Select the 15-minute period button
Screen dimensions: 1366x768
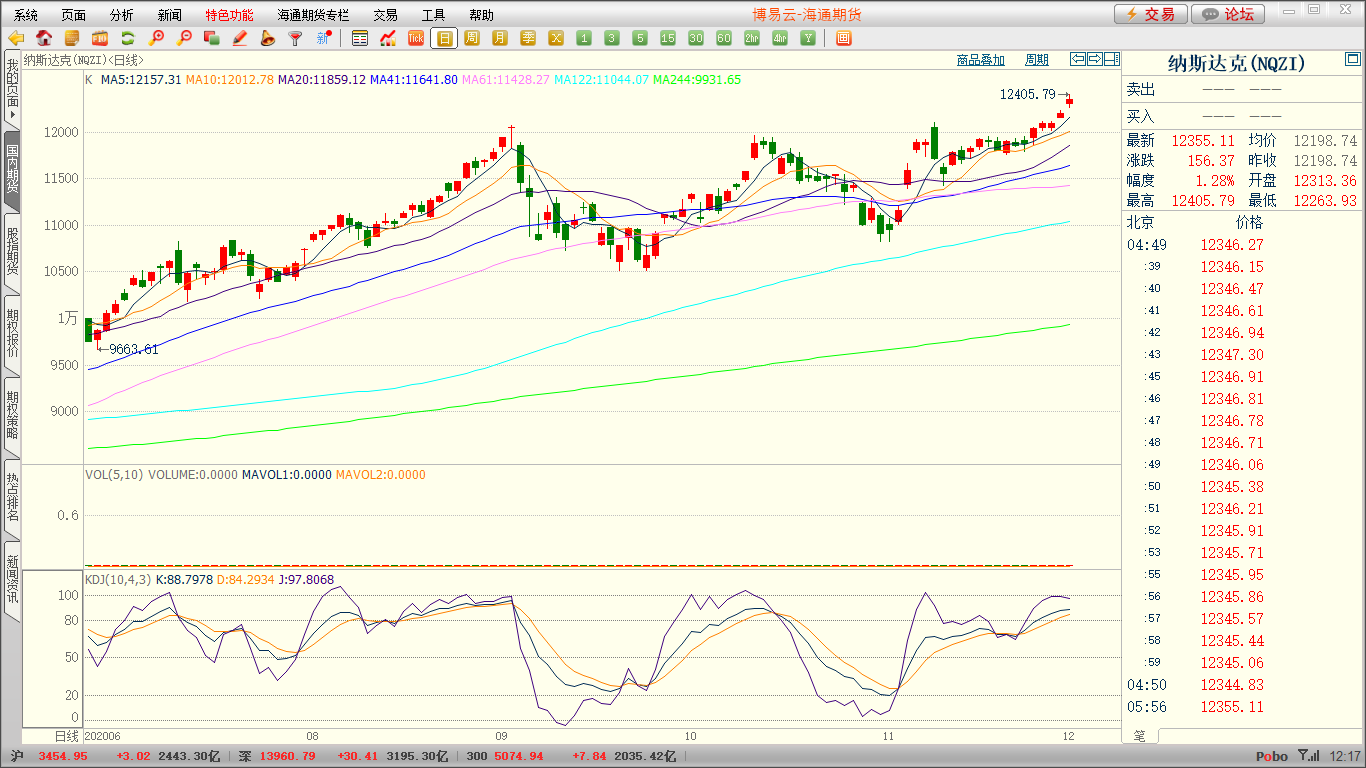coord(668,38)
